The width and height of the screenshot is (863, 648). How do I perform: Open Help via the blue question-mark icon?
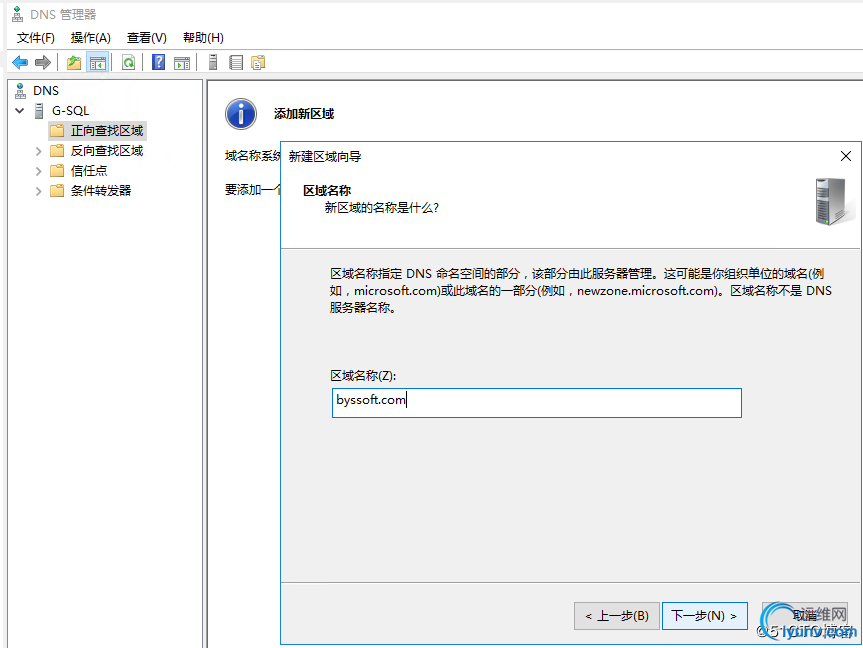tap(159, 62)
